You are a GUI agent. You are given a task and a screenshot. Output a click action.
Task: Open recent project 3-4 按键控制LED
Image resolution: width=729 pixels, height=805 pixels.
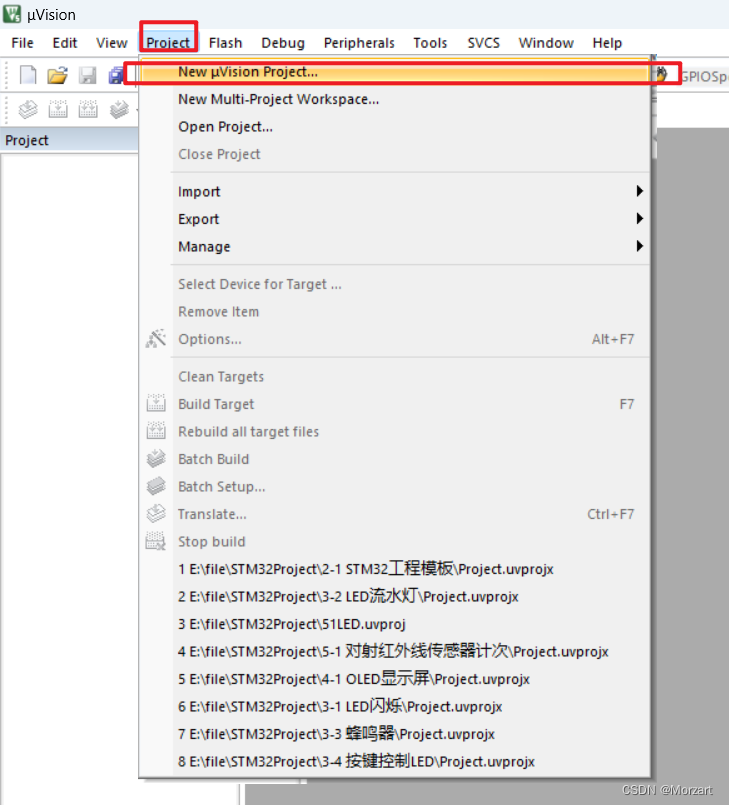(394, 761)
